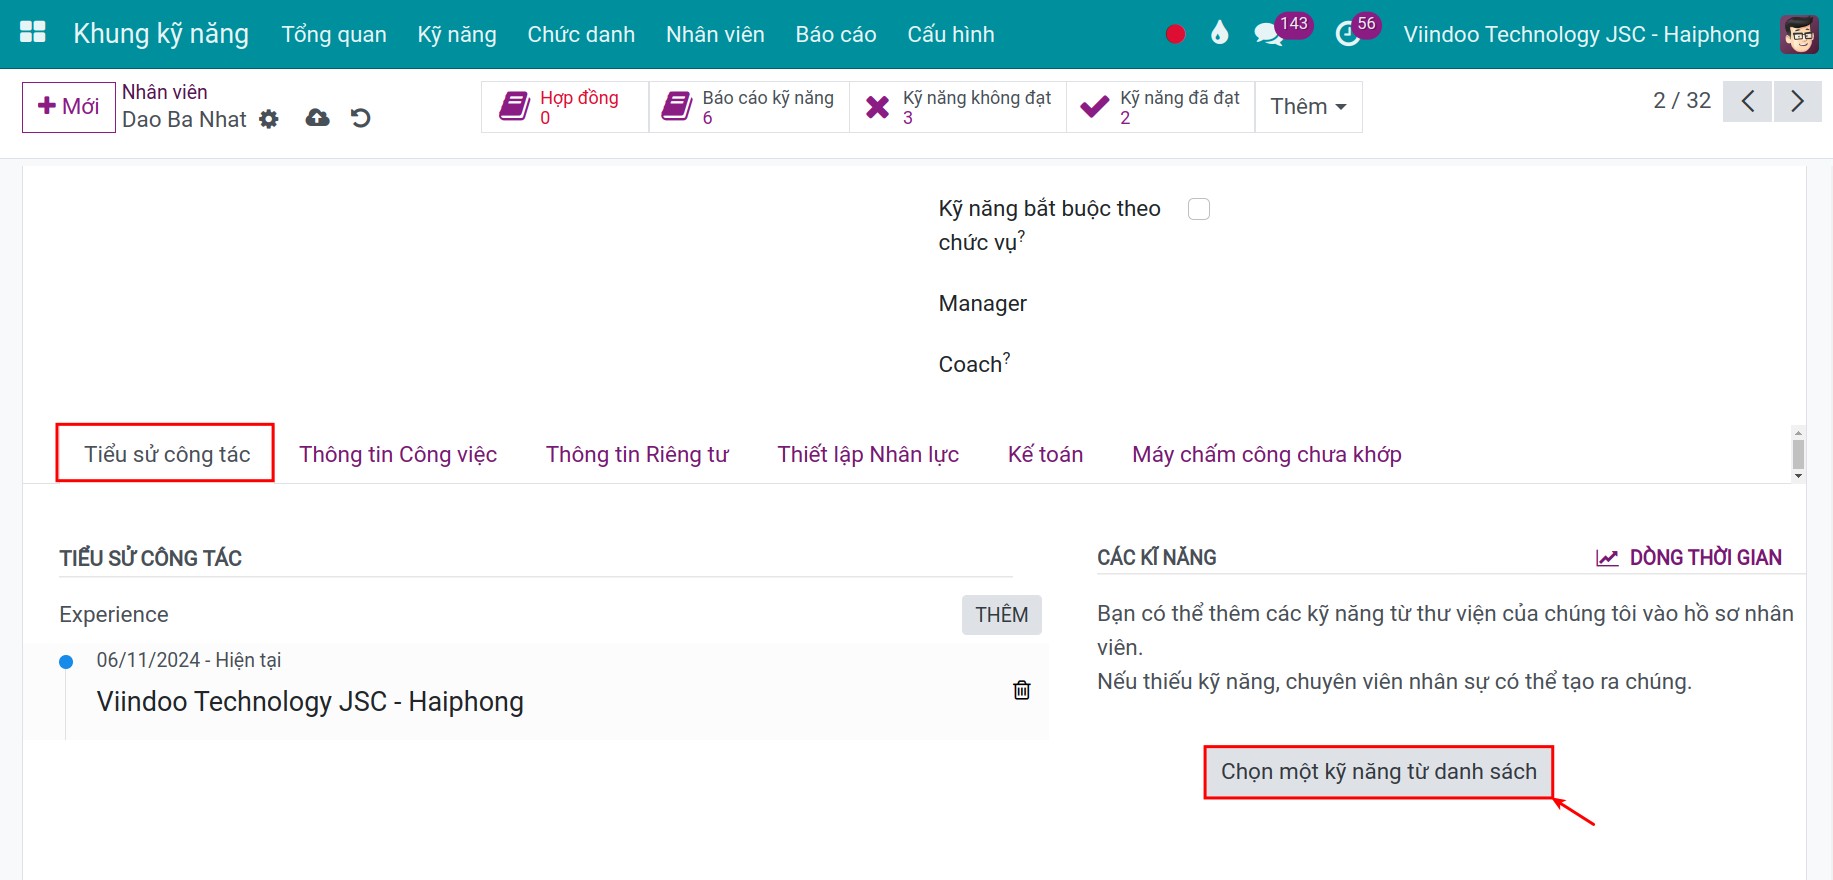Click the water drop icon in navbar
The width and height of the screenshot is (1833, 880).
(1219, 34)
